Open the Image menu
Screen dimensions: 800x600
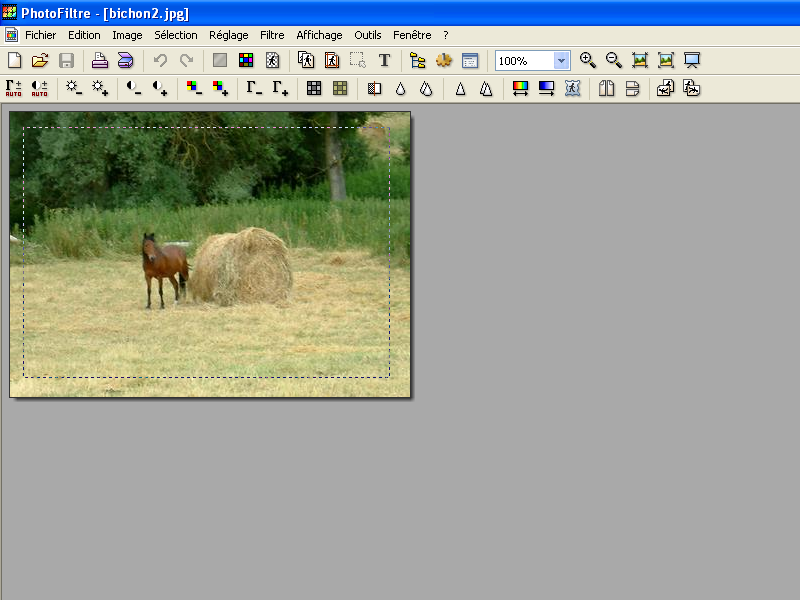pyautogui.click(x=127, y=35)
